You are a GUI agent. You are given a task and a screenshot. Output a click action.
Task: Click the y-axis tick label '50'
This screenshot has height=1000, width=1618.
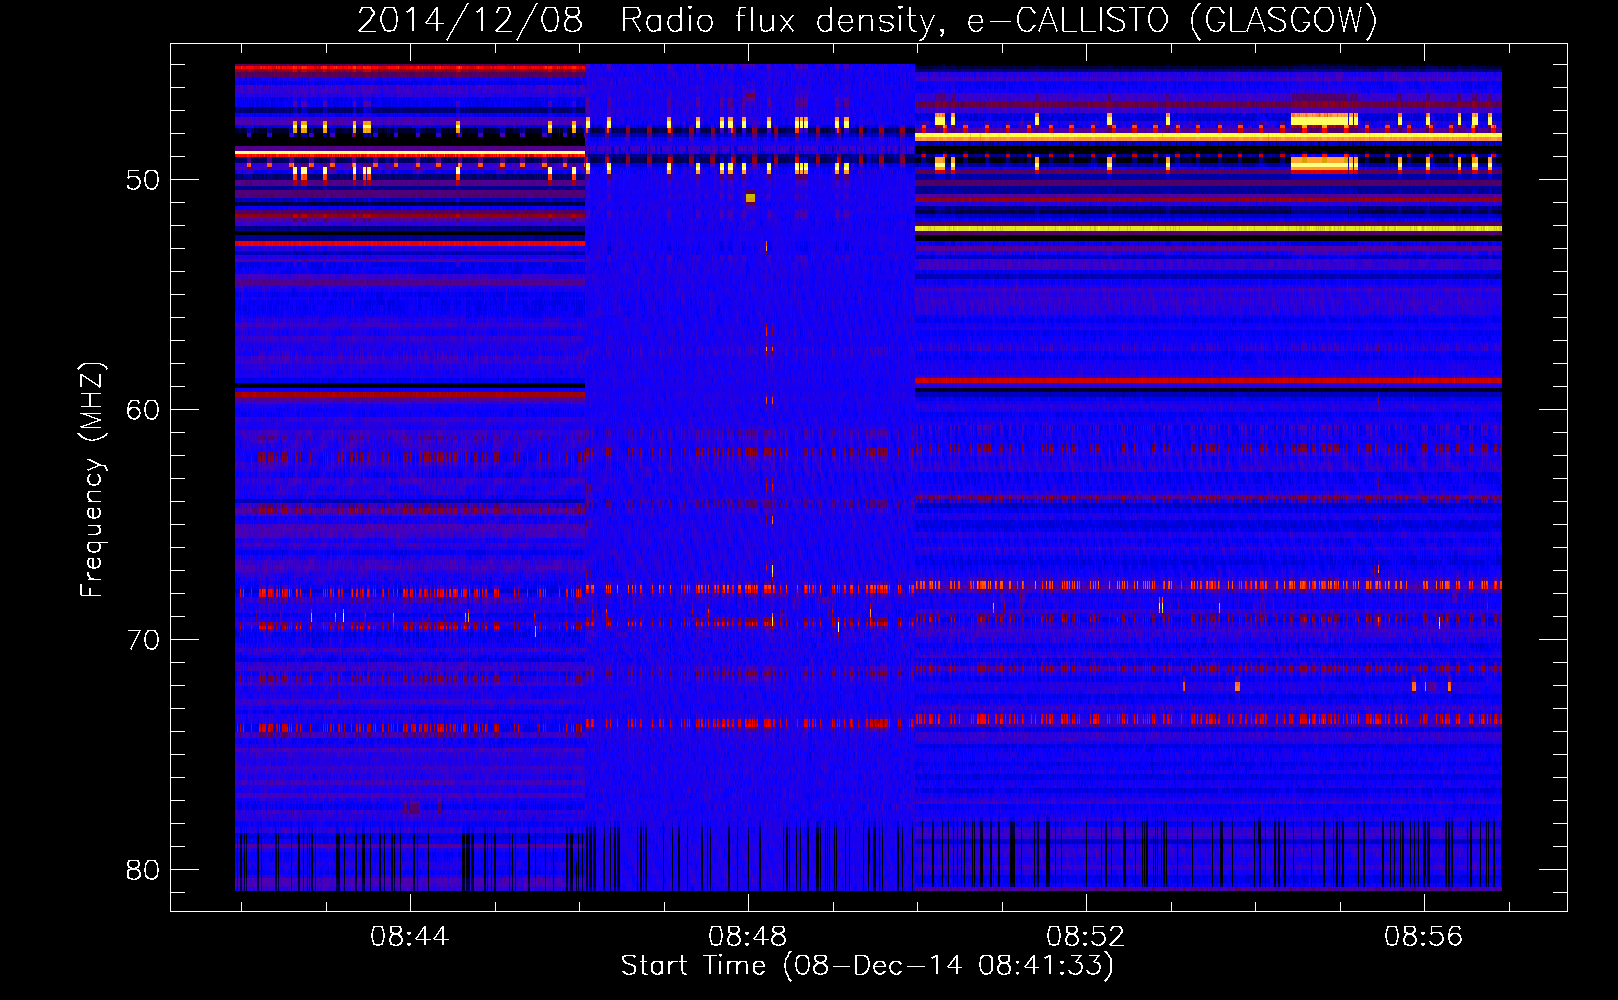click(x=143, y=180)
